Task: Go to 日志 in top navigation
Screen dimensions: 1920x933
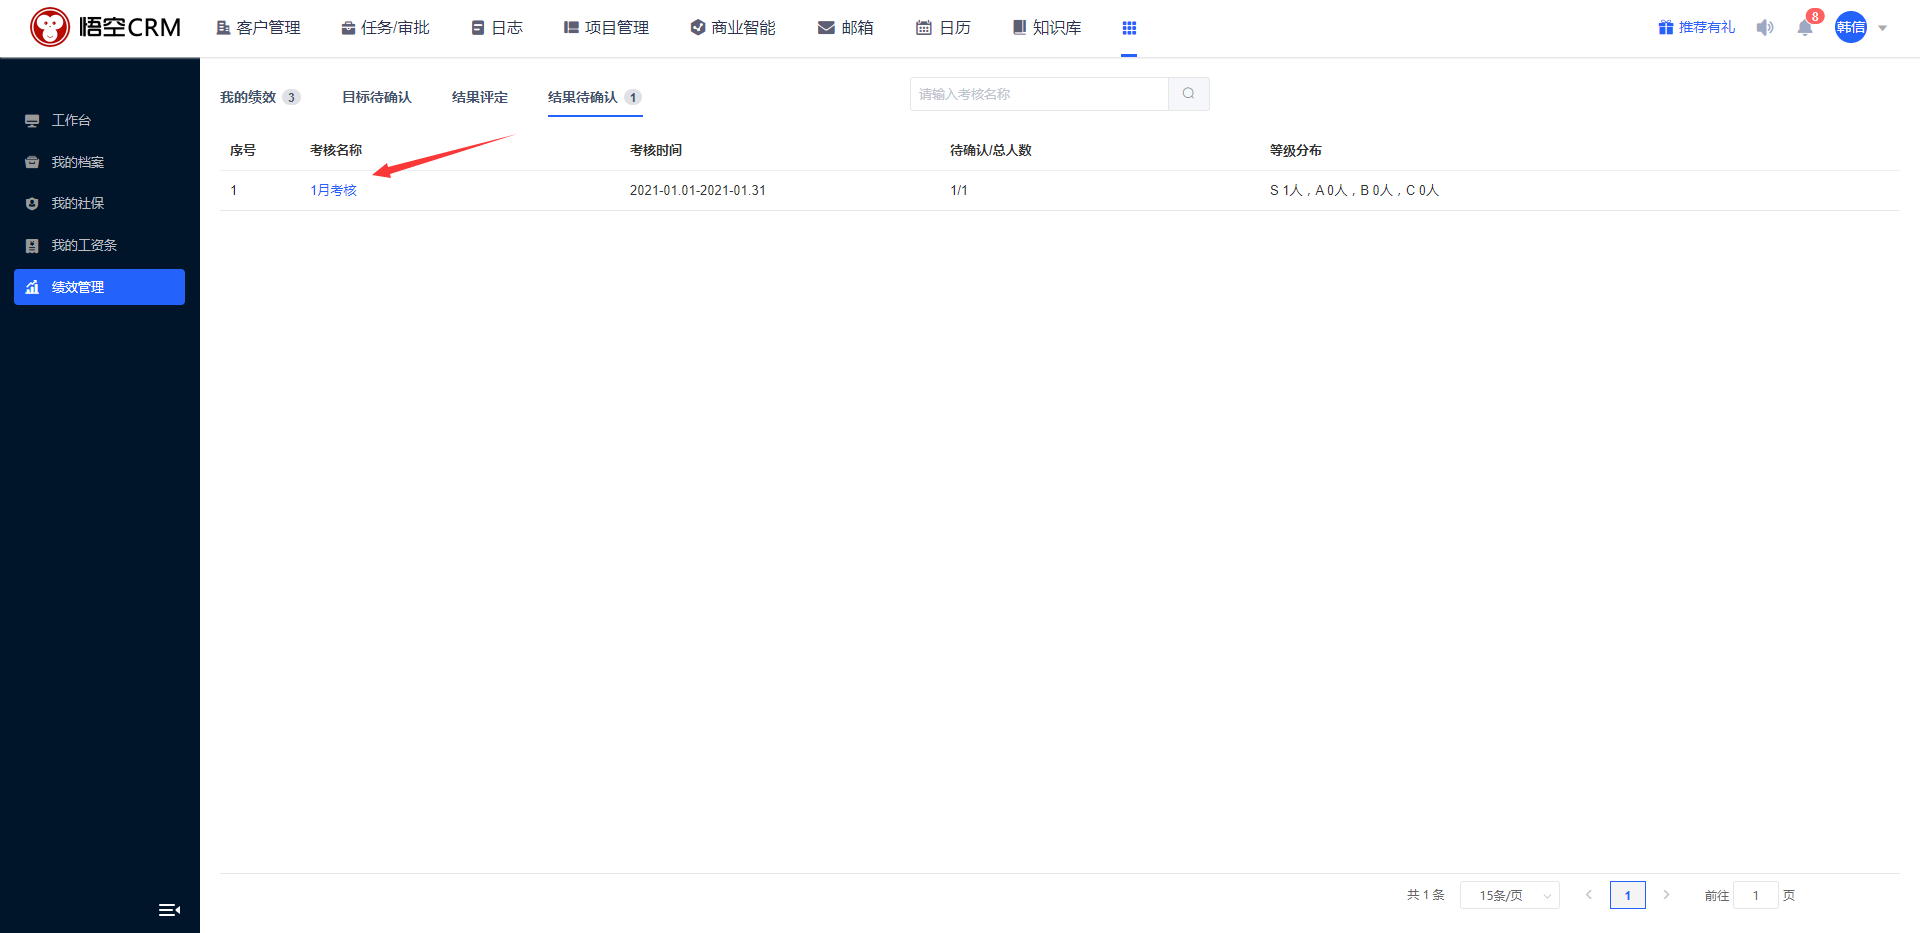Action: pos(497,28)
